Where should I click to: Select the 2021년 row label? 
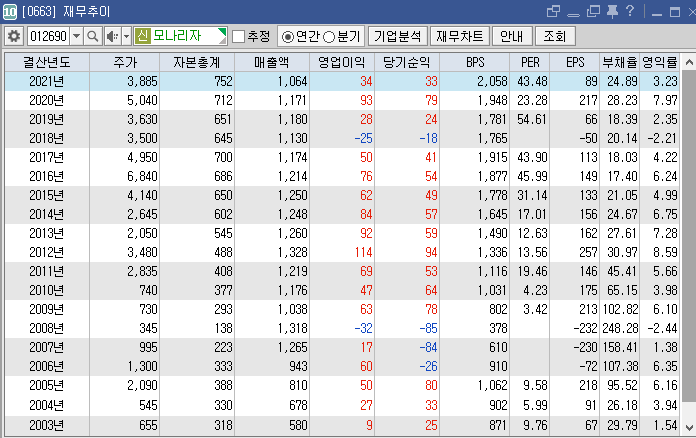(x=47, y=81)
